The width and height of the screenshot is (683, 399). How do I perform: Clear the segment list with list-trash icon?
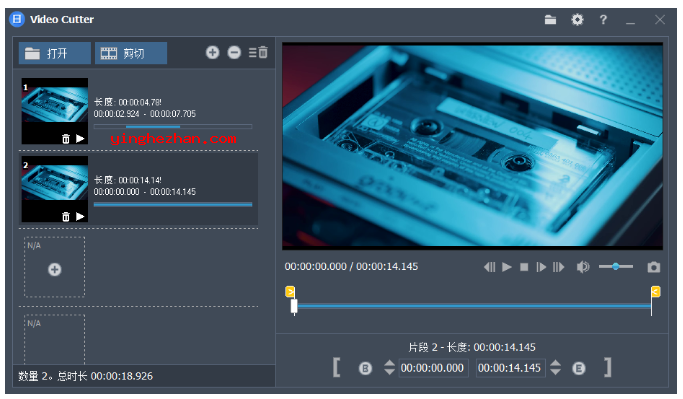258,53
